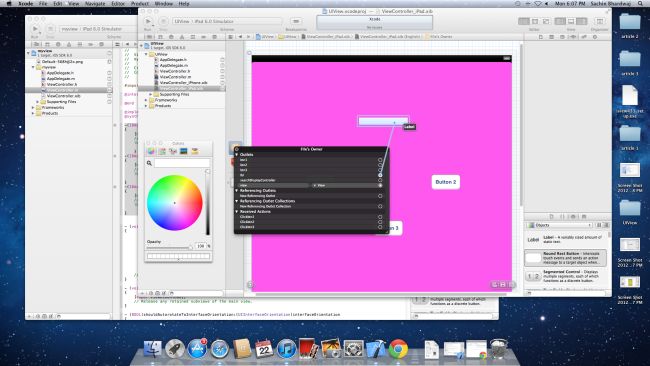Click connection circle for btn2 outlet
This screenshot has width=650, height=366.
pyautogui.click(x=380, y=165)
